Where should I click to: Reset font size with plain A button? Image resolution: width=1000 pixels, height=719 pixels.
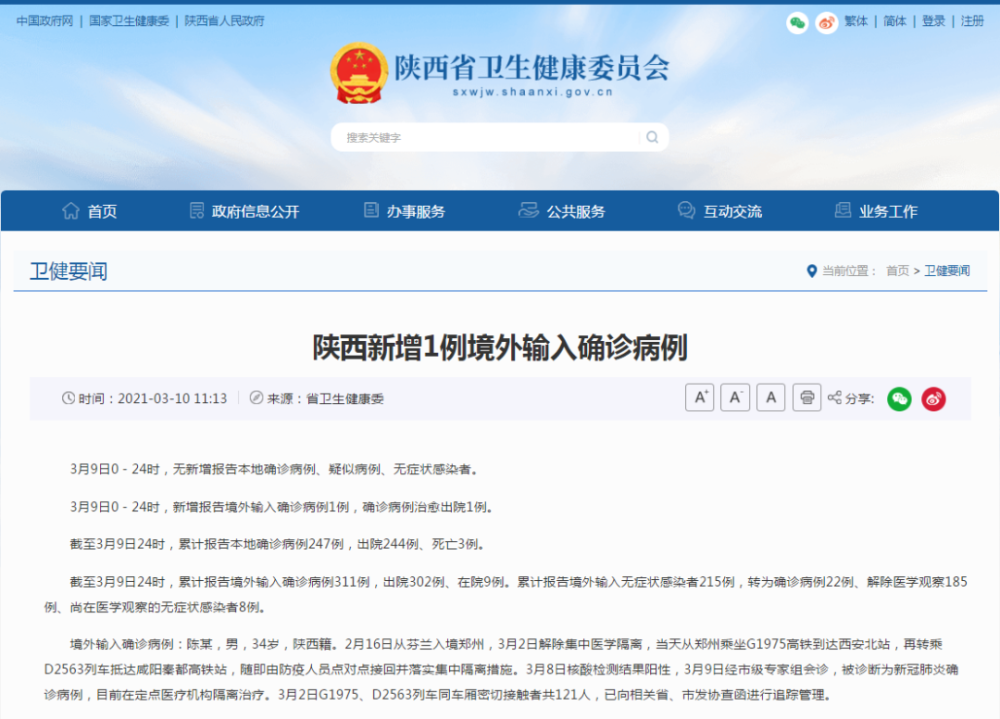click(770, 398)
